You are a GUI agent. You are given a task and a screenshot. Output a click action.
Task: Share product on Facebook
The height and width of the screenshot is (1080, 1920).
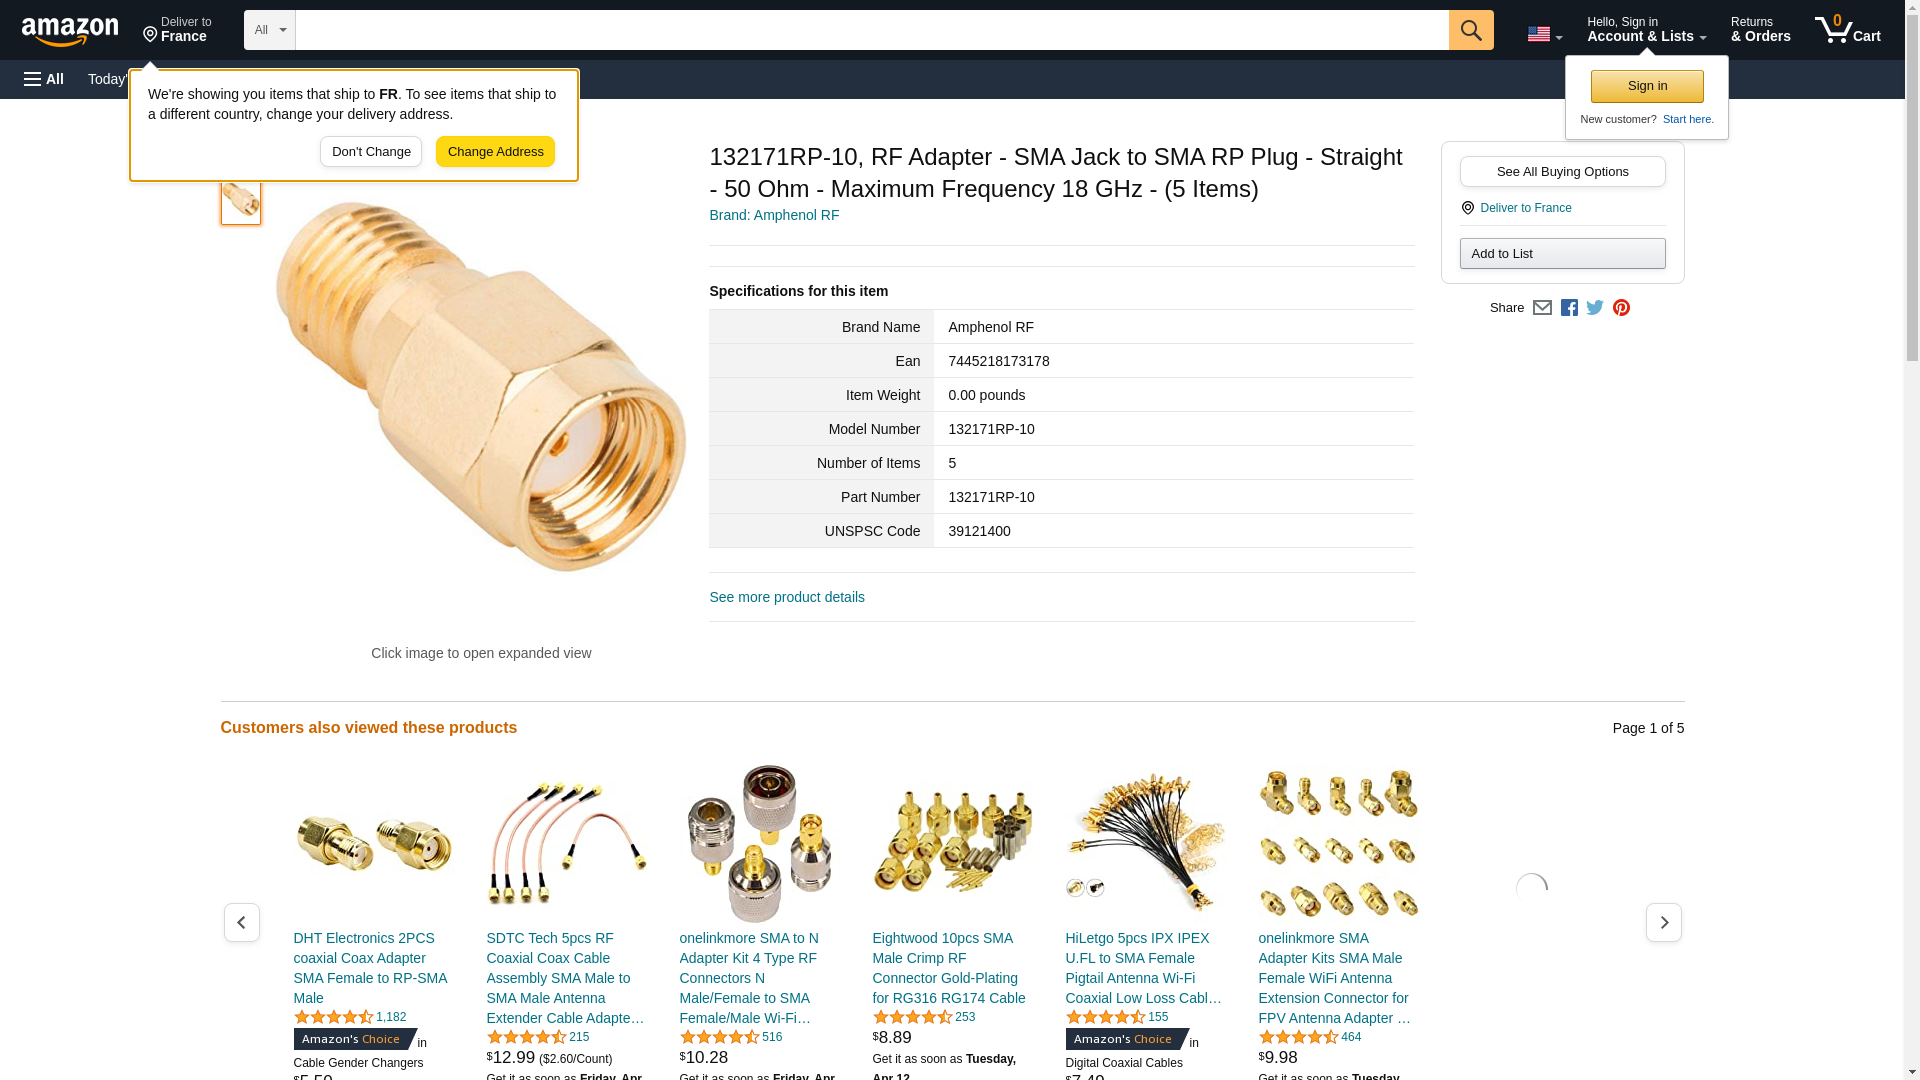point(1569,308)
